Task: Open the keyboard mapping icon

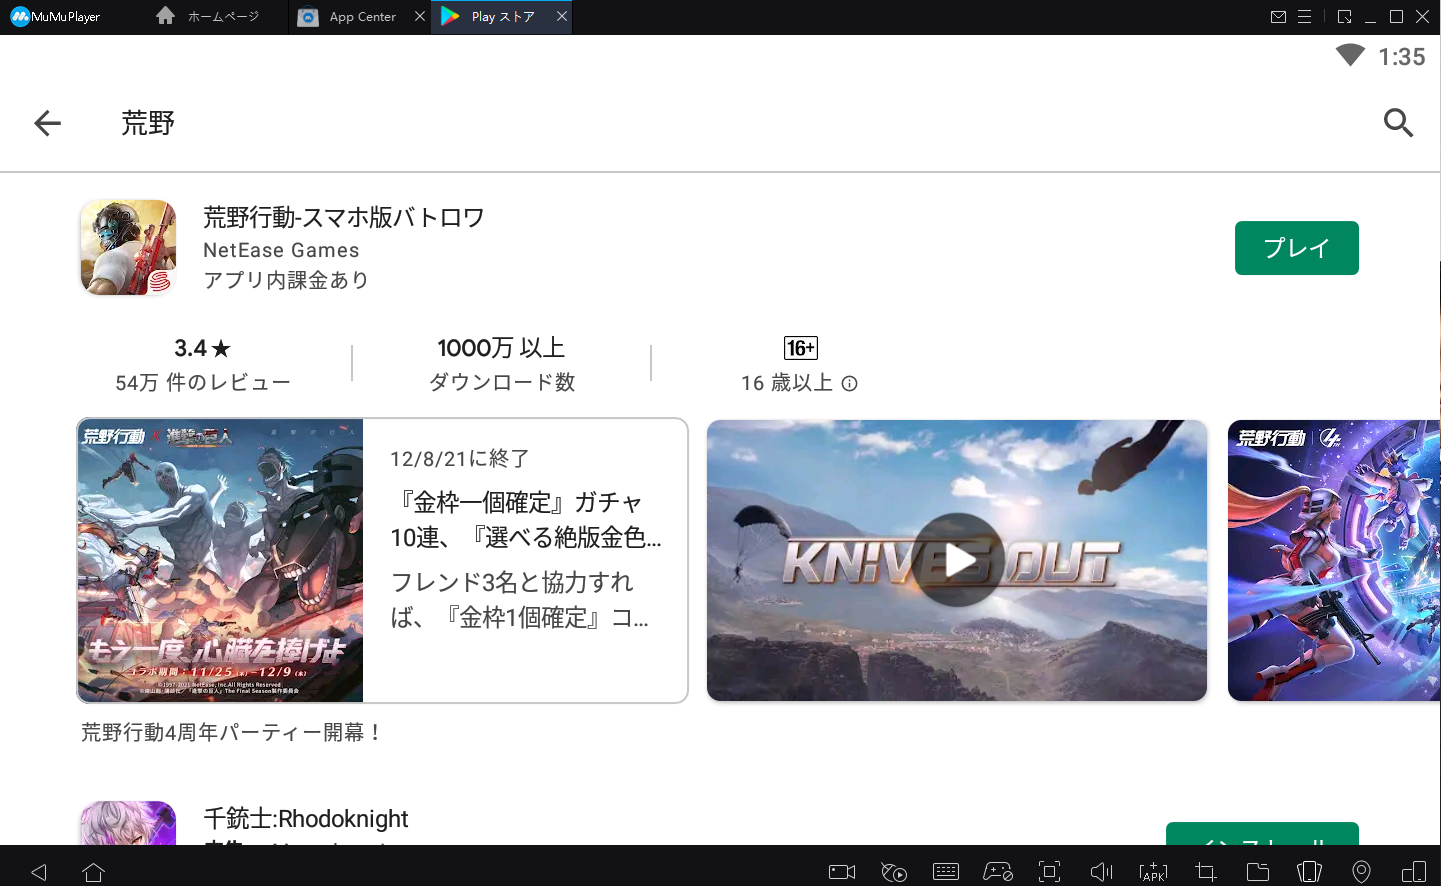Action: click(x=946, y=872)
